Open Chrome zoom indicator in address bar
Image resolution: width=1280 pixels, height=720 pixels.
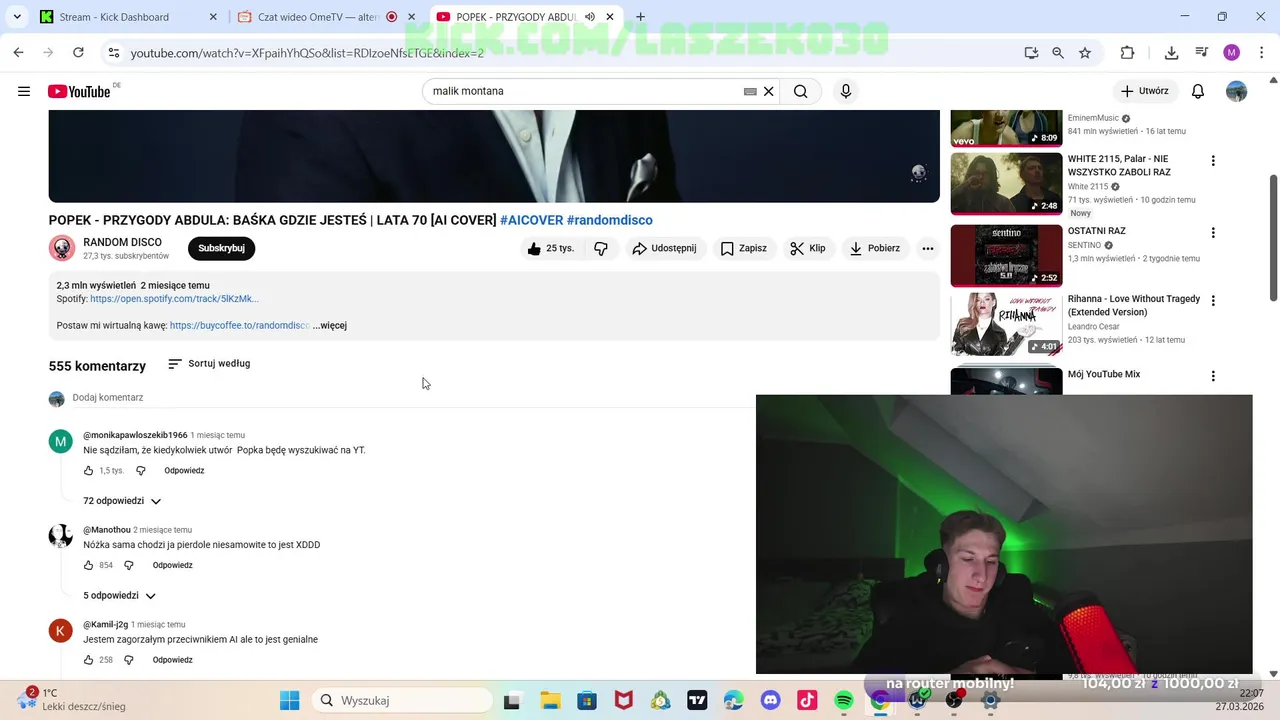[x=1058, y=53]
